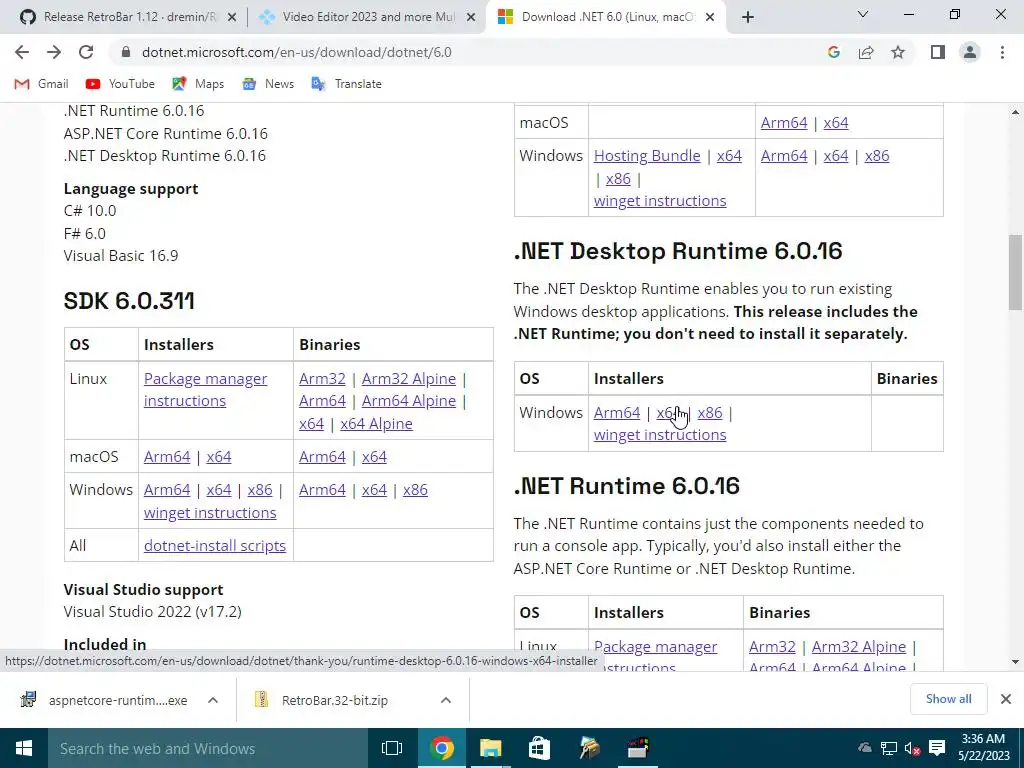
Task: Bookmark this page with the star icon
Action: tap(898, 52)
